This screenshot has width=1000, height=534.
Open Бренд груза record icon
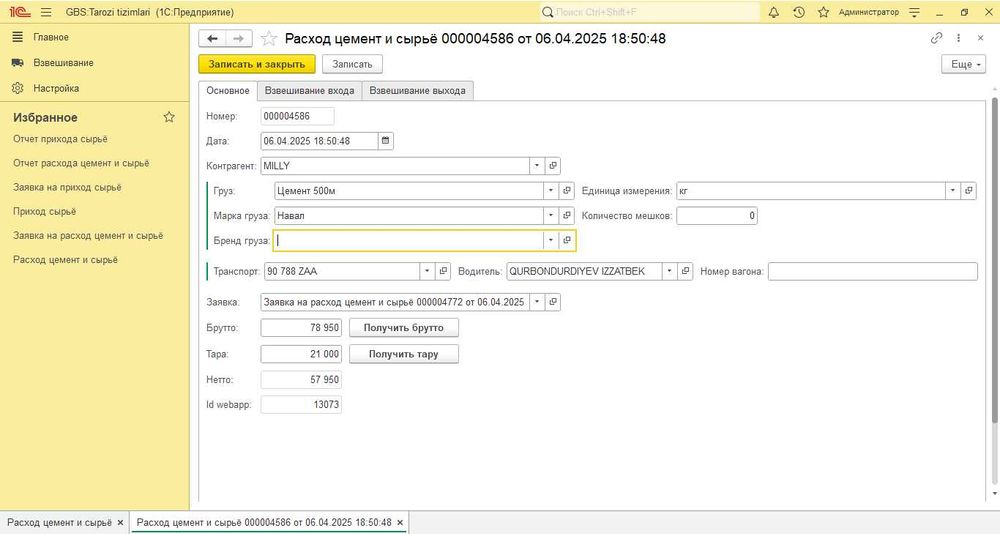coord(566,240)
